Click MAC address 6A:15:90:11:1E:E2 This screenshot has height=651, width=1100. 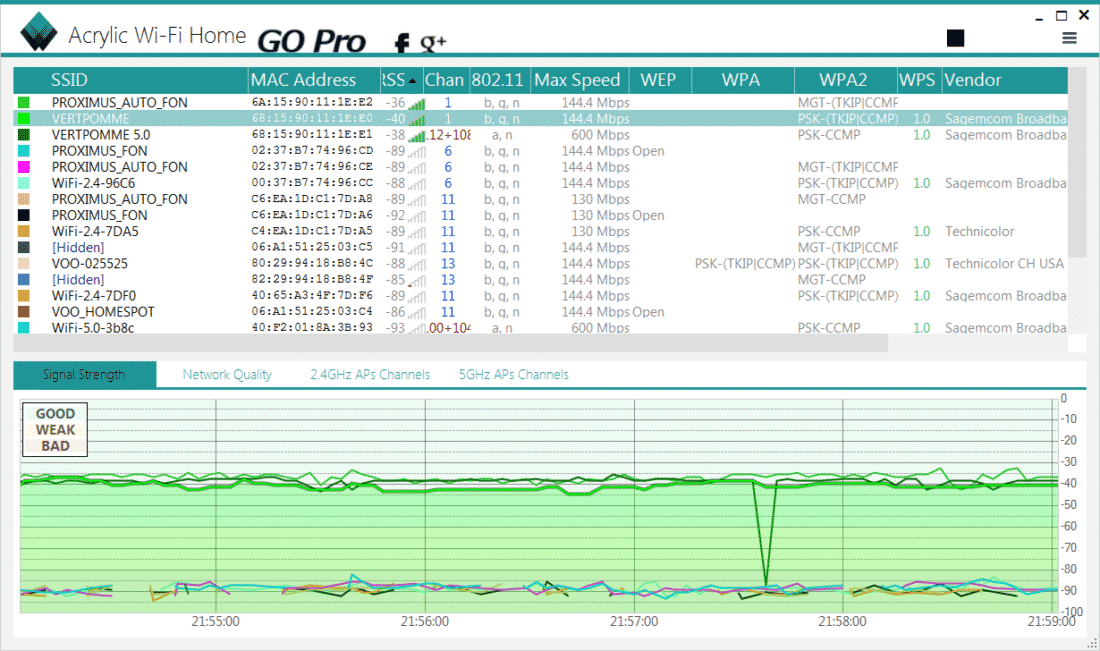click(312, 102)
